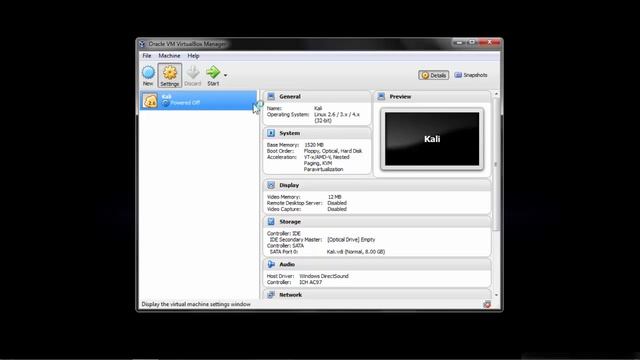640x360 pixels.
Task: Click the VirtualBox title bar icon
Action: pos(142,44)
